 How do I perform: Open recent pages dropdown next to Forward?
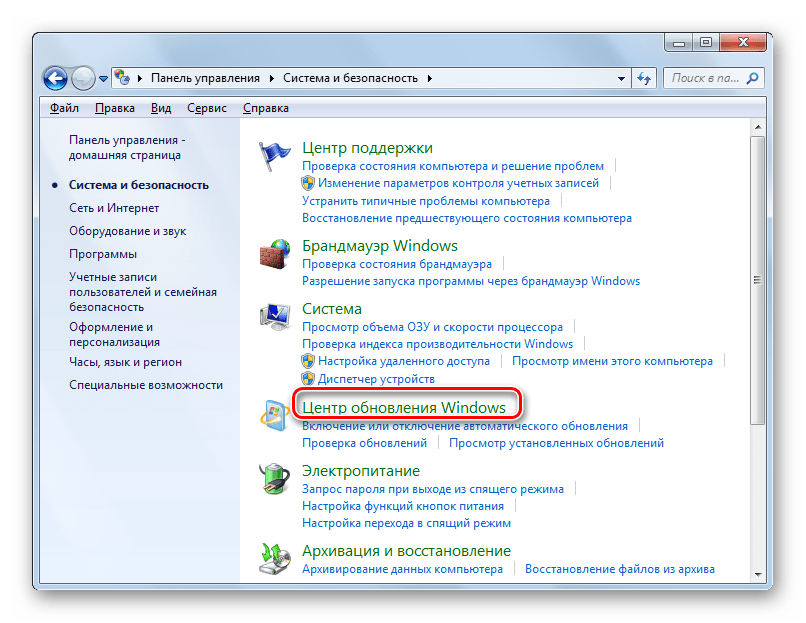103,79
